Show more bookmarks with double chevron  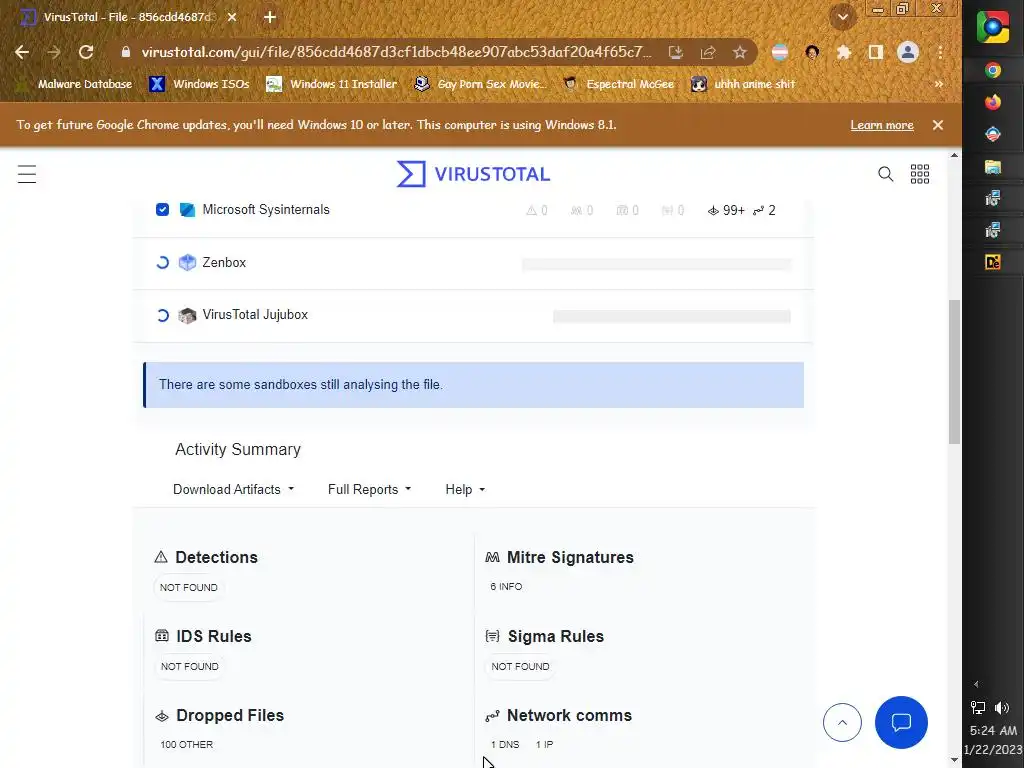pyautogui.click(x=938, y=84)
